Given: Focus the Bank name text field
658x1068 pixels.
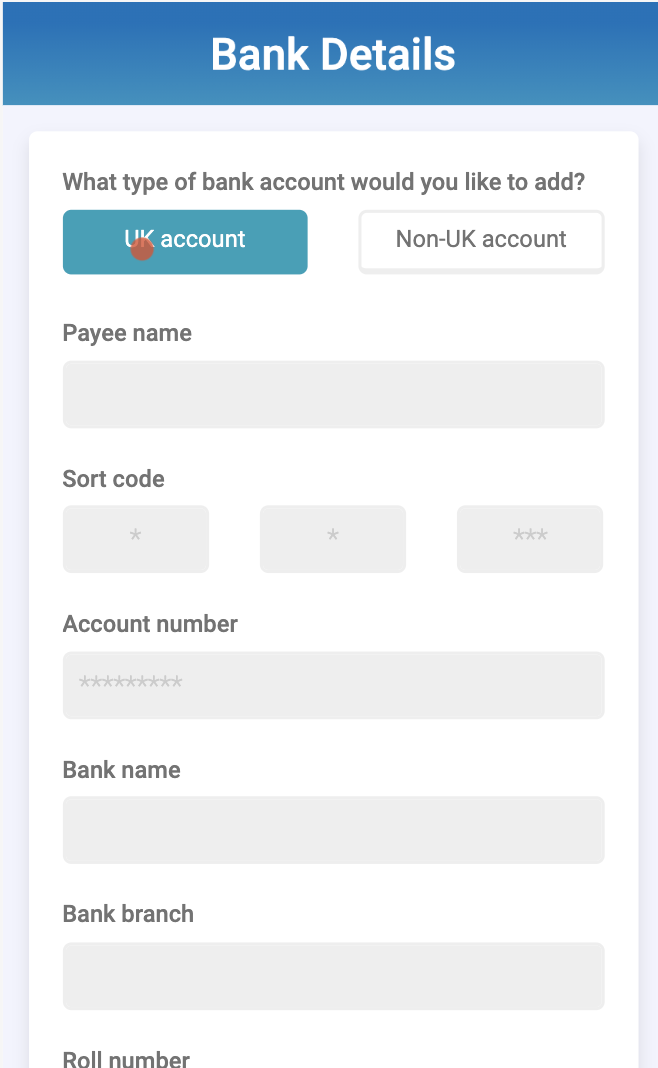Looking at the screenshot, I should [333, 830].
